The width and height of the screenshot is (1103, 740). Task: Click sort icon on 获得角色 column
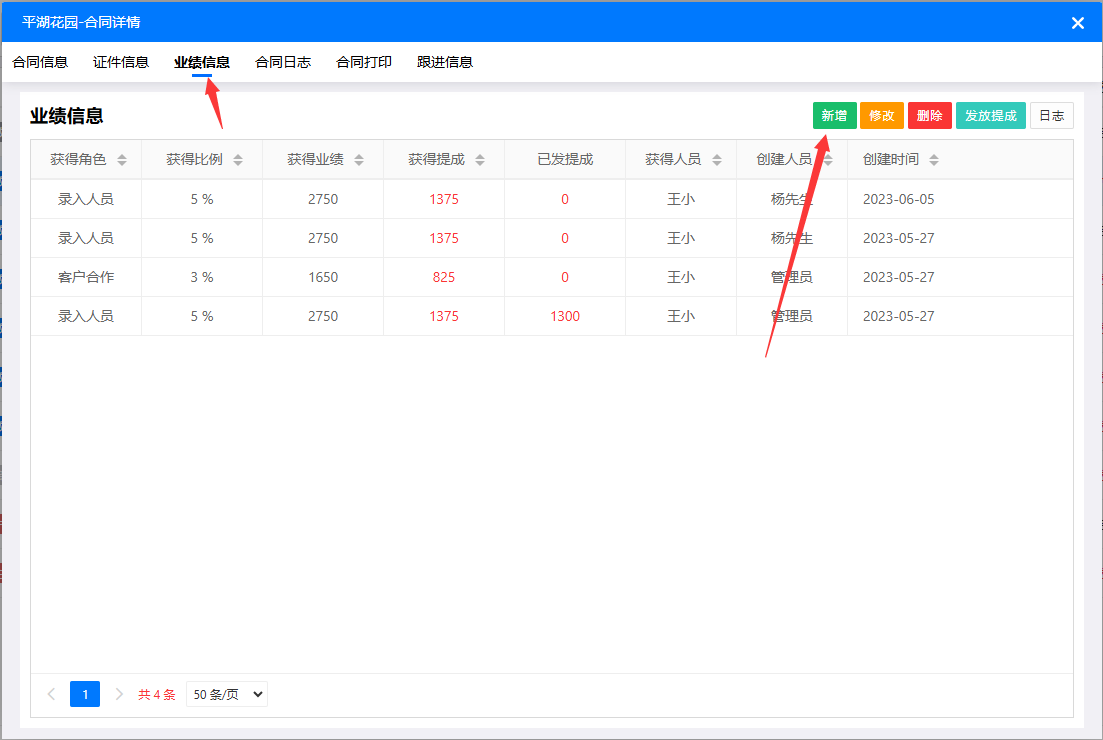(x=122, y=160)
